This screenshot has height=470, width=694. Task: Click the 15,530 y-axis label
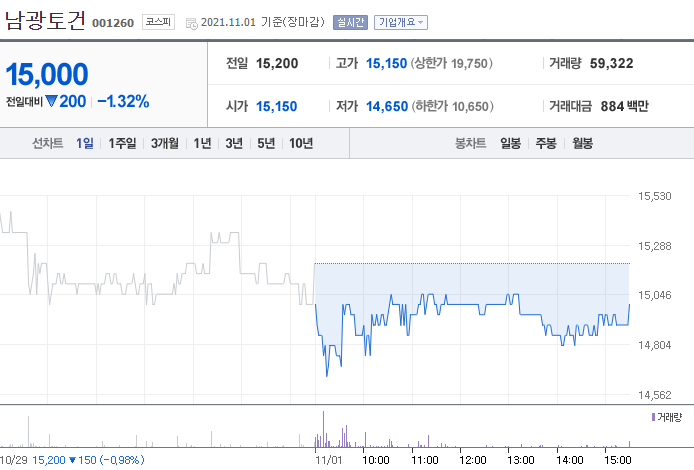(x=655, y=196)
